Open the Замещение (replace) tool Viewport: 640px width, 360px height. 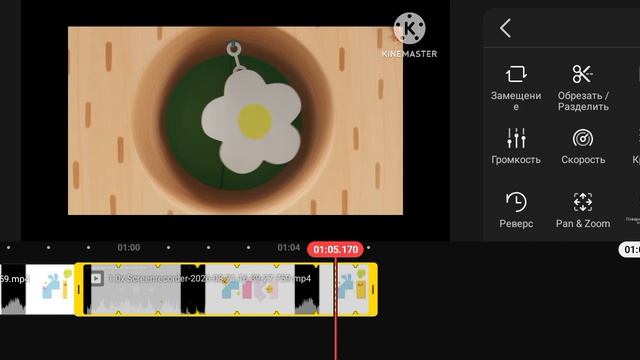point(516,88)
